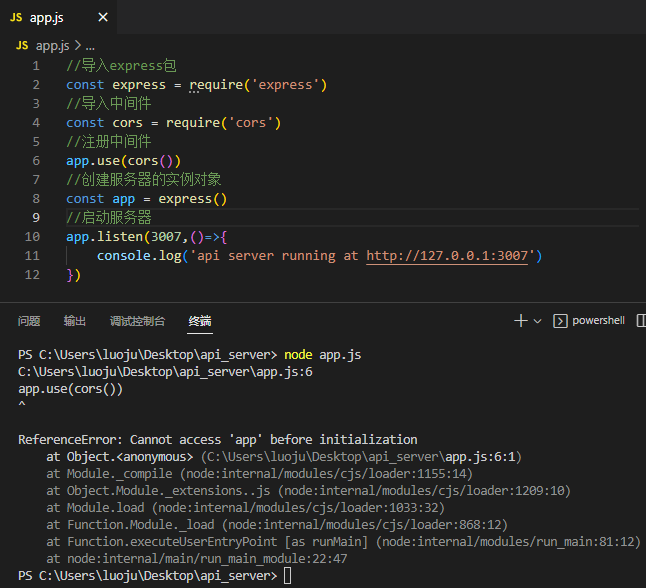The width and height of the screenshot is (646, 588).
Task: Click line number 10 in the gutter
Action: click(32, 237)
